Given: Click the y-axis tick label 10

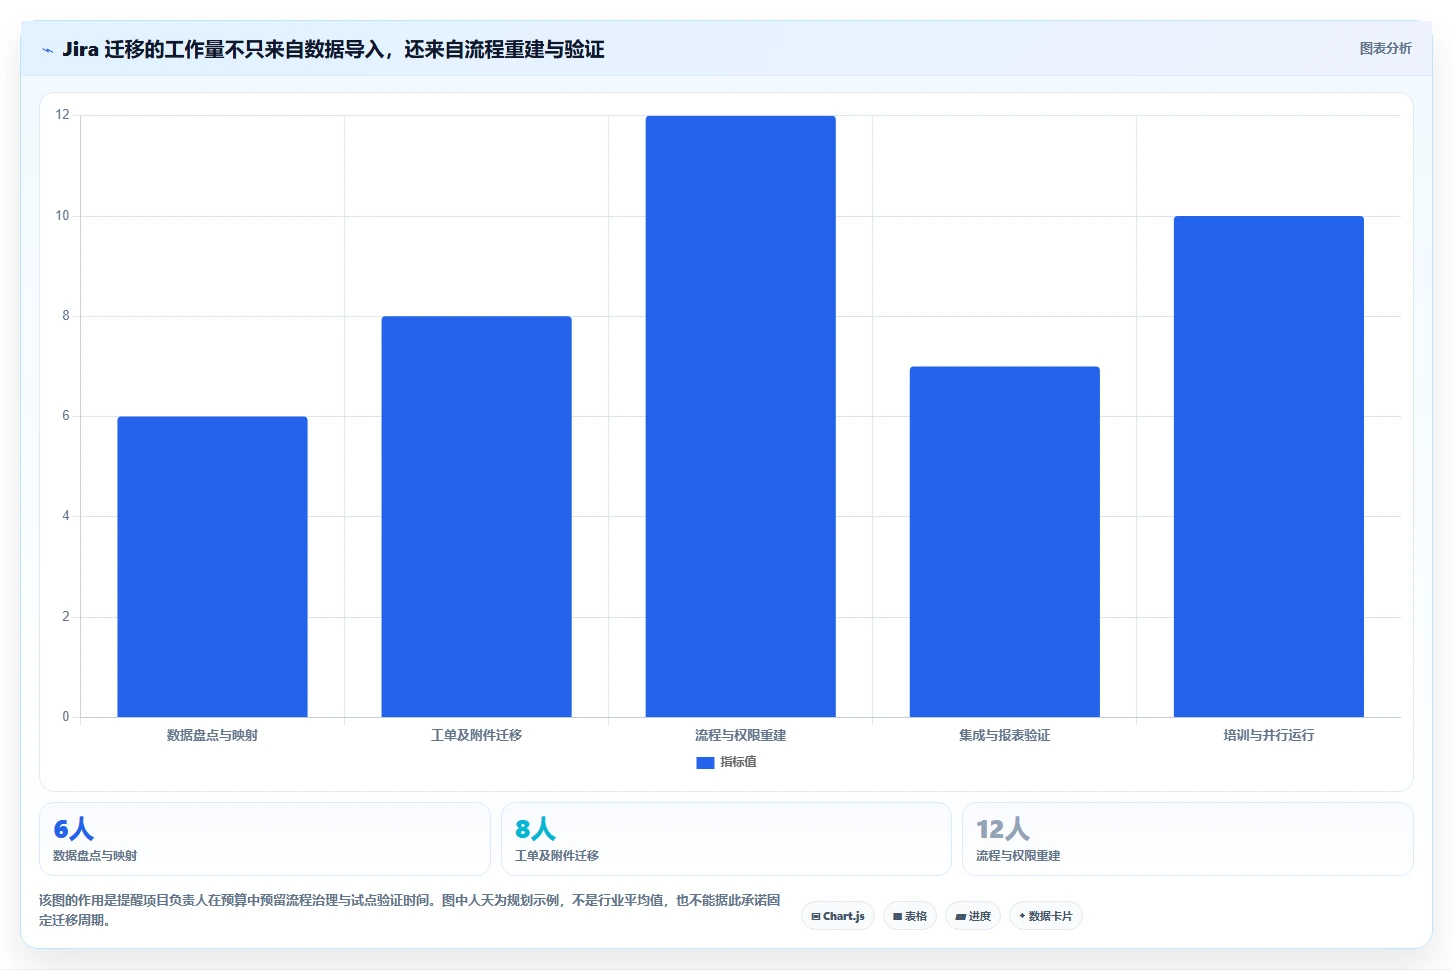Looking at the screenshot, I should tap(63, 216).
